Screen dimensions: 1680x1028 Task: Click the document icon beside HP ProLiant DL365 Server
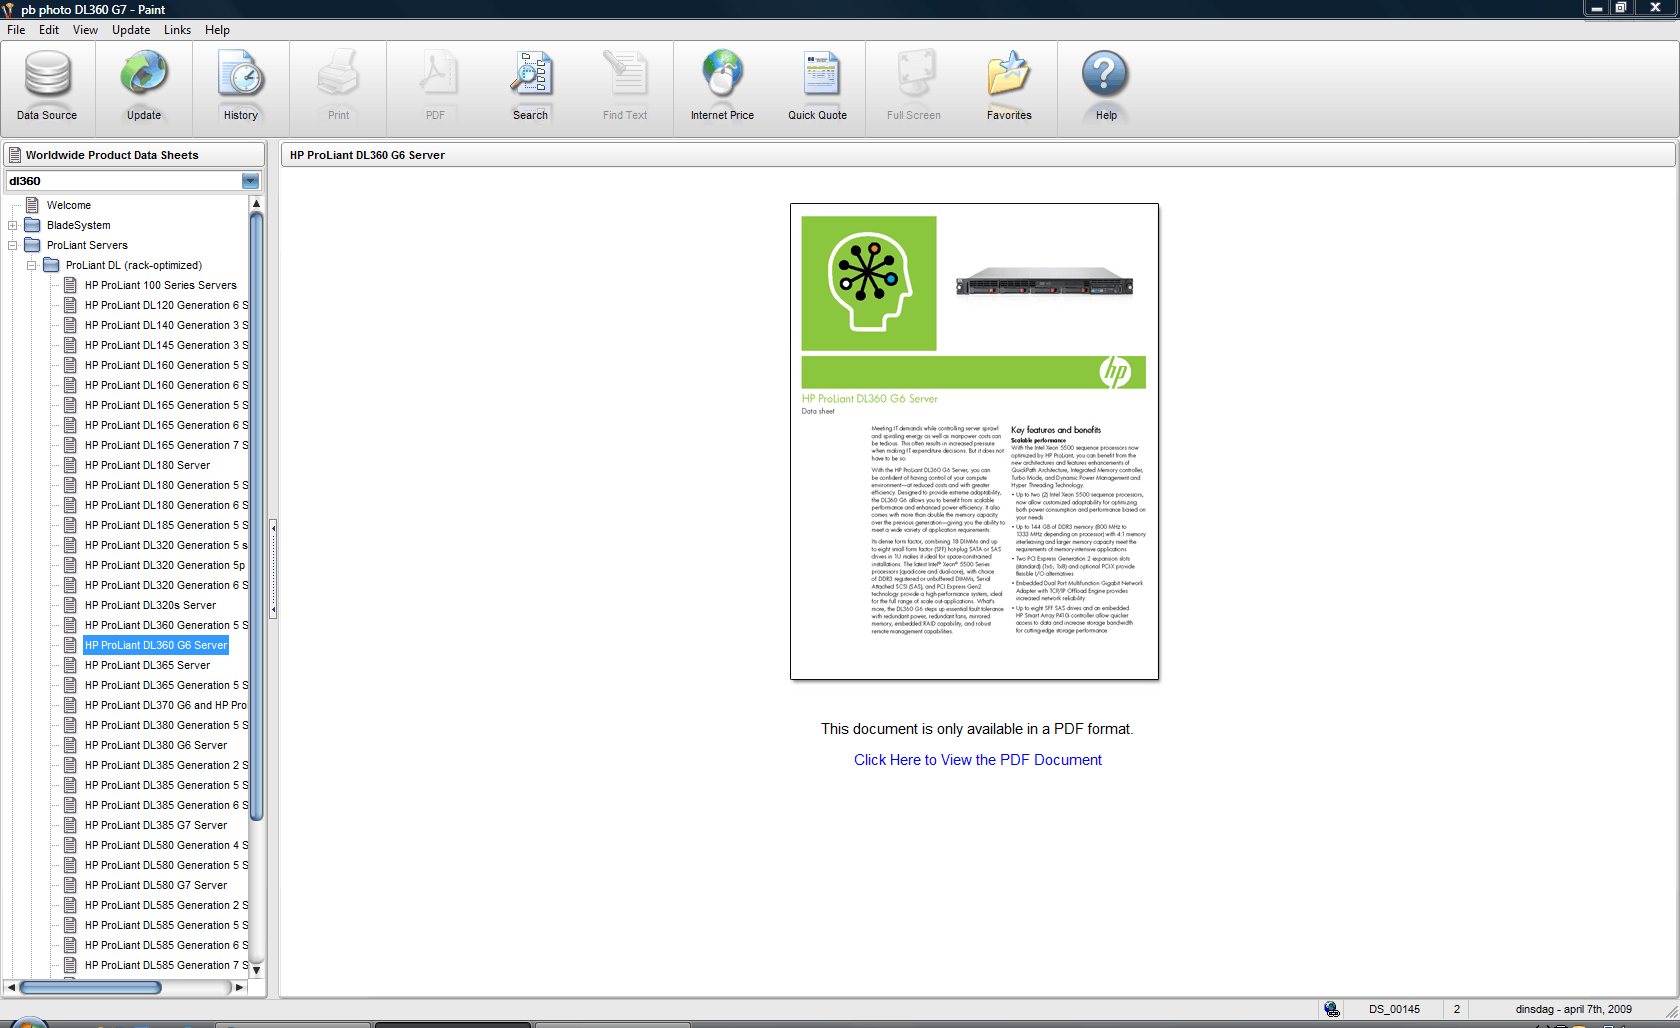[70, 665]
